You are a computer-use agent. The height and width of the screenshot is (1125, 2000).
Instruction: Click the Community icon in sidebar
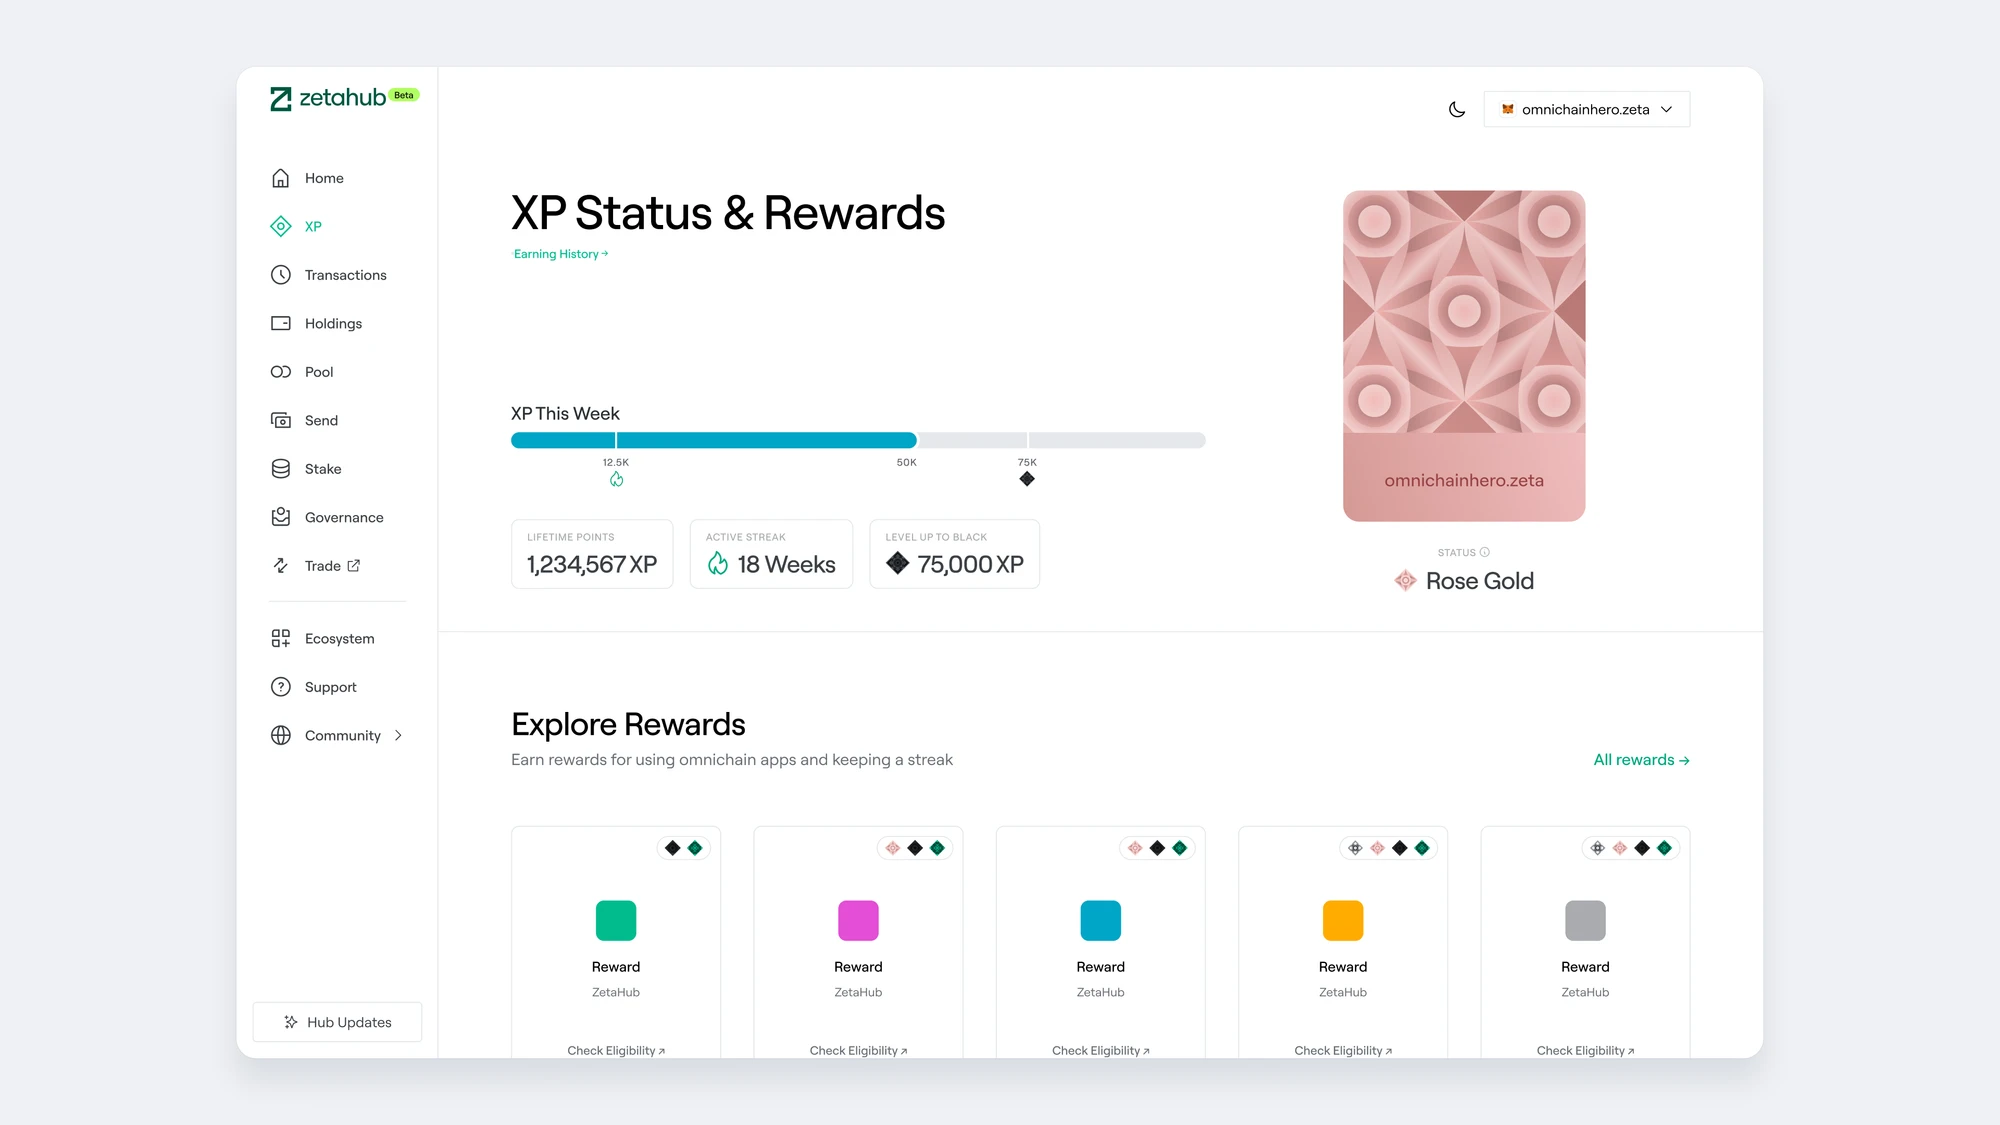tap(280, 735)
